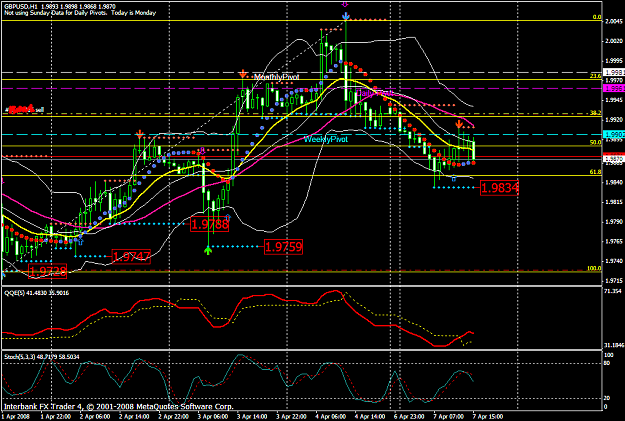The width and height of the screenshot is (625, 421).
Task: Click the white 1.9981 price tag on axis
Action: (x=614, y=72)
